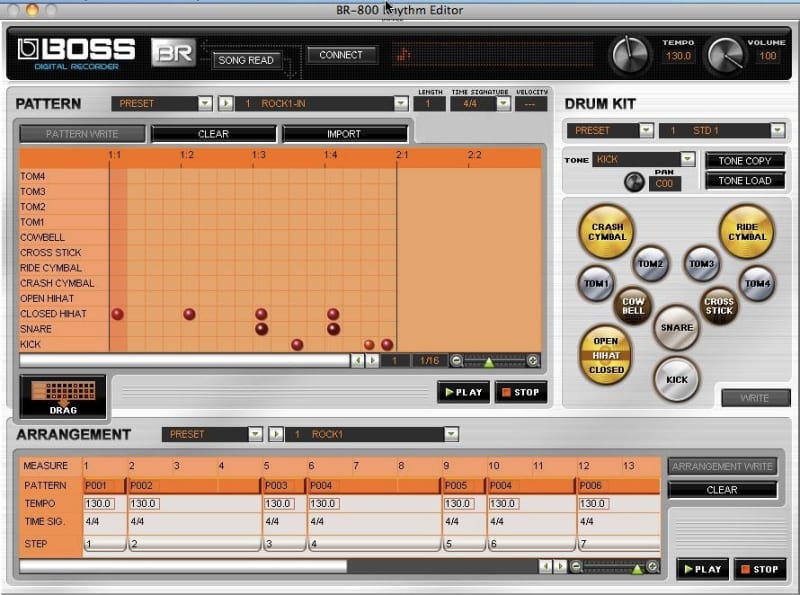The image size is (800, 595).
Task: Zoom out the arrangement timeline
Action: click(576, 566)
